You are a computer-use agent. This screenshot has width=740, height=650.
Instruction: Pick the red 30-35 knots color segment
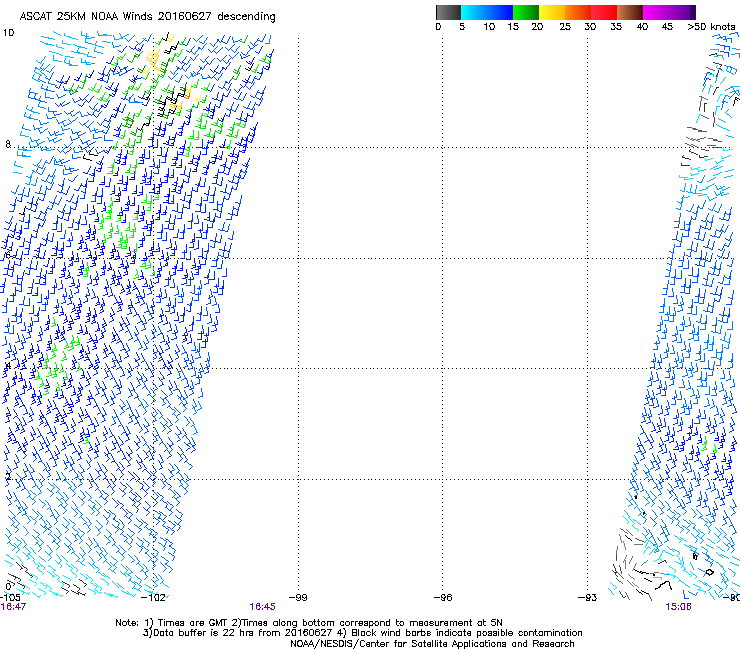[604, 12]
